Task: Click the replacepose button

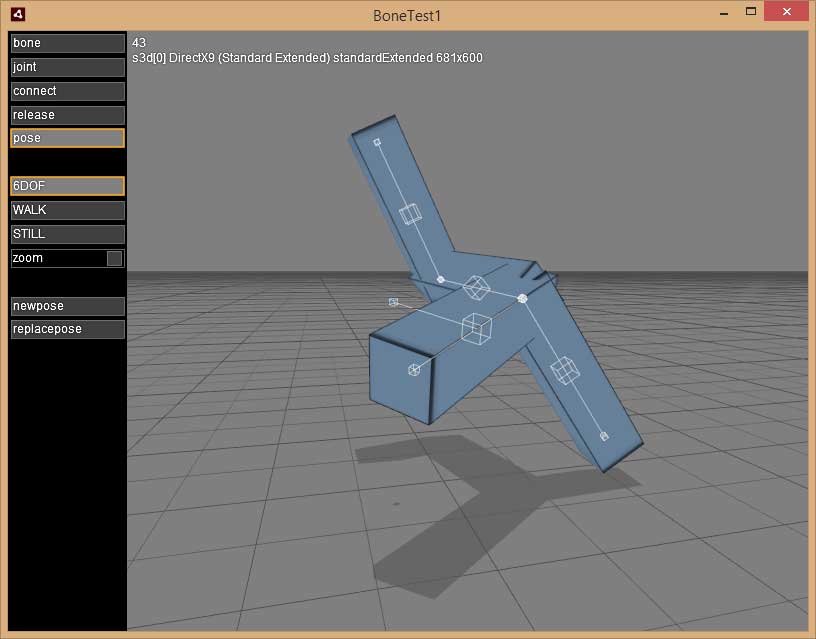Action: 67,329
